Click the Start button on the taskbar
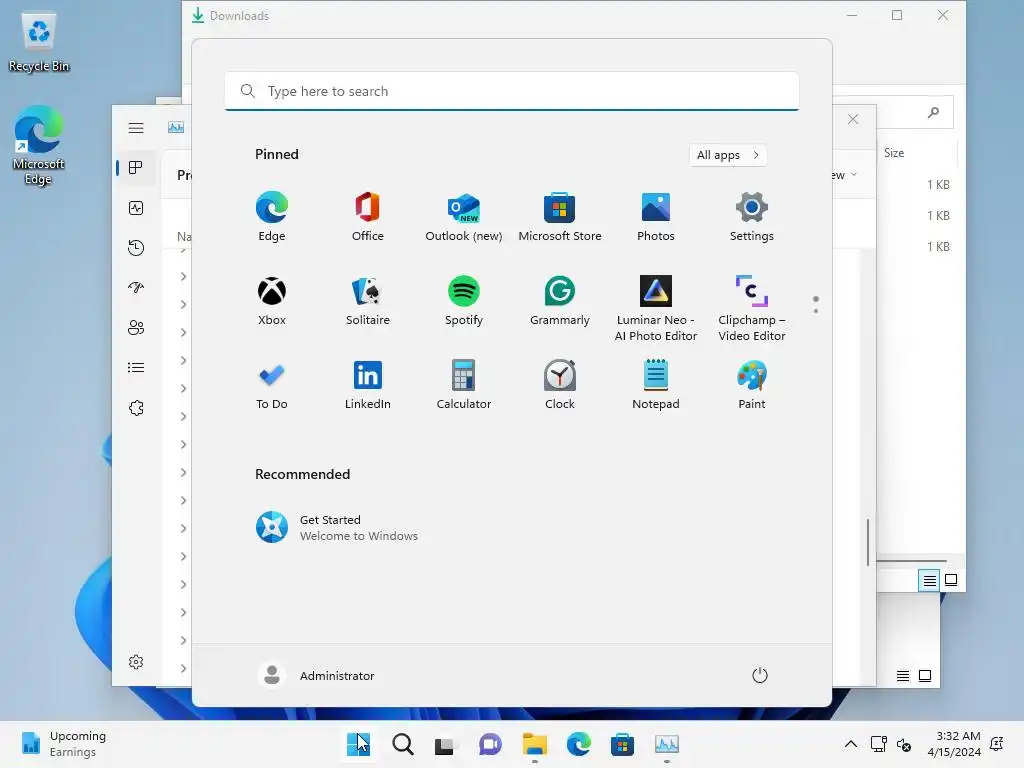 (359, 744)
